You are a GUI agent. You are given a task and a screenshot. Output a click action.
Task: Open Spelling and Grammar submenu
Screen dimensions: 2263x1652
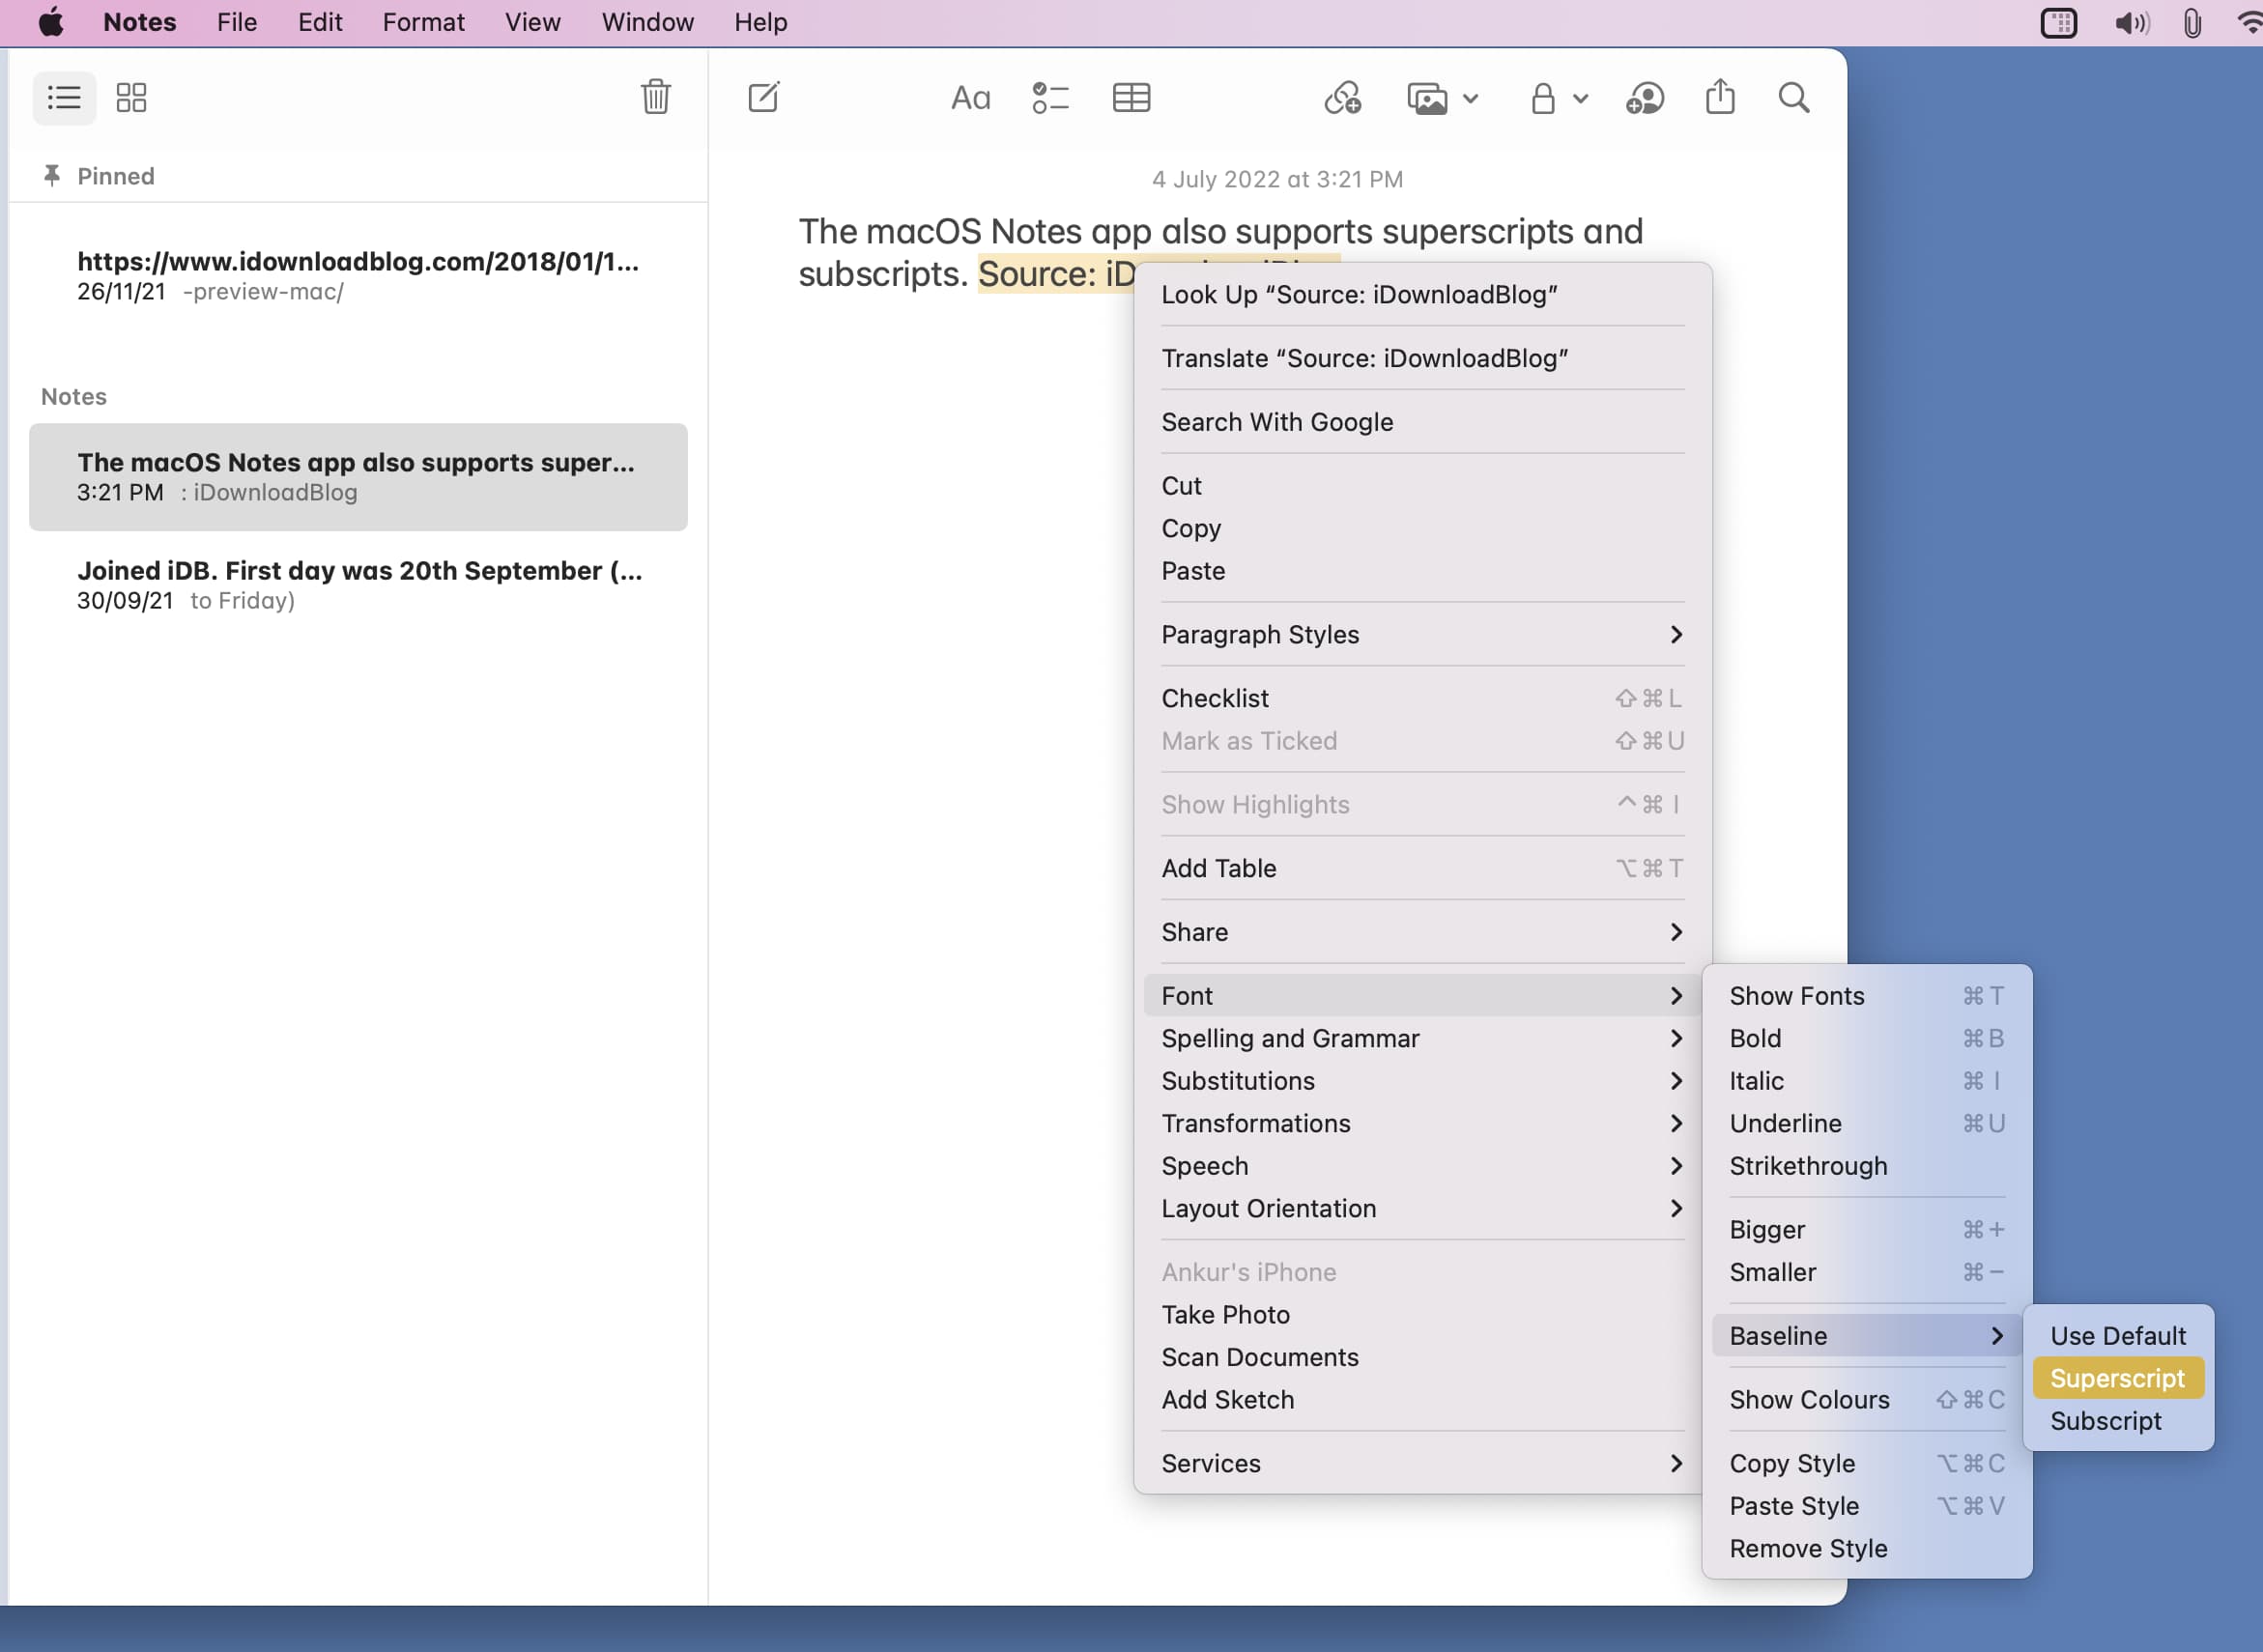(1422, 1038)
